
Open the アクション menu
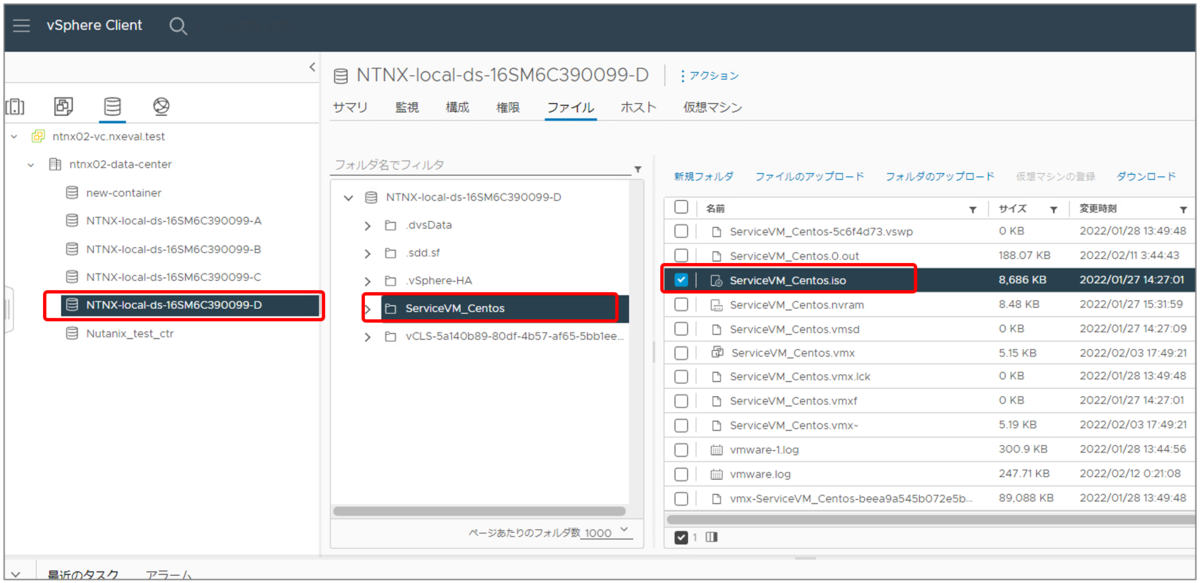(709, 76)
